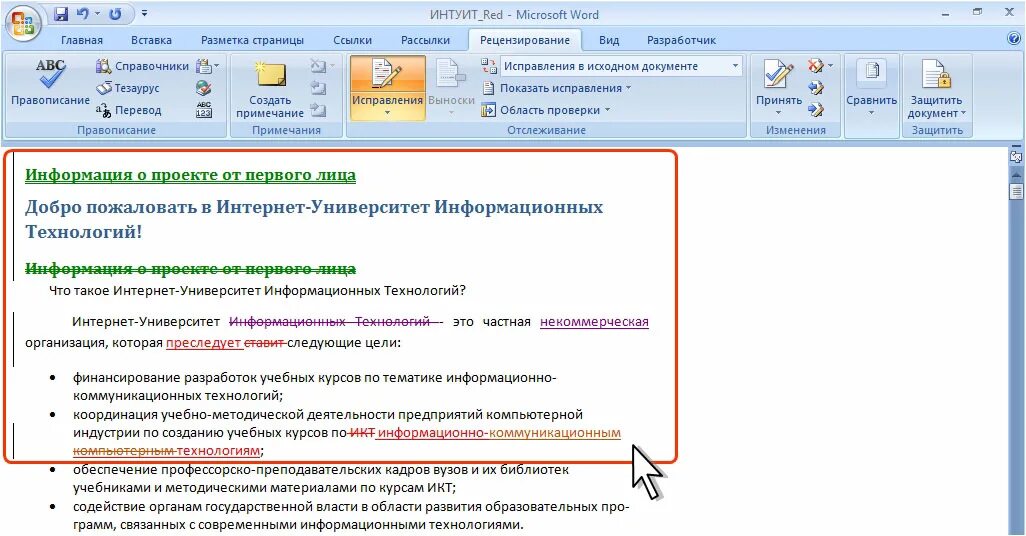
Task: Click the line Что такое Интернет-Университет
Action: coord(257,291)
